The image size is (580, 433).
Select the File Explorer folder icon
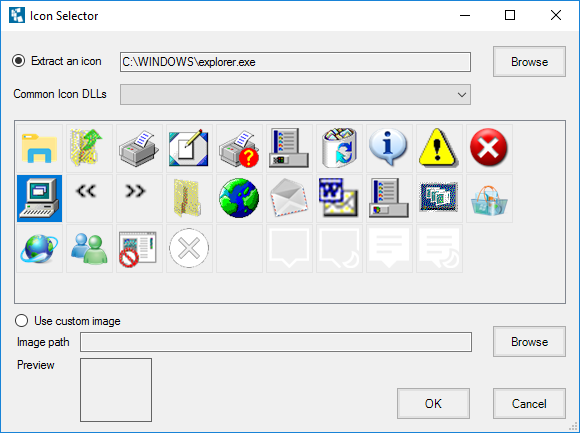click(x=40, y=149)
